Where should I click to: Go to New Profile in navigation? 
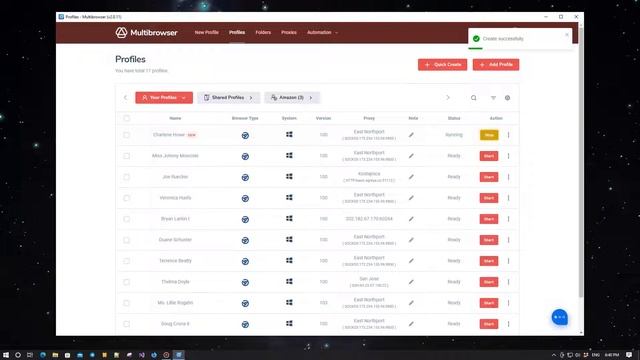point(207,32)
